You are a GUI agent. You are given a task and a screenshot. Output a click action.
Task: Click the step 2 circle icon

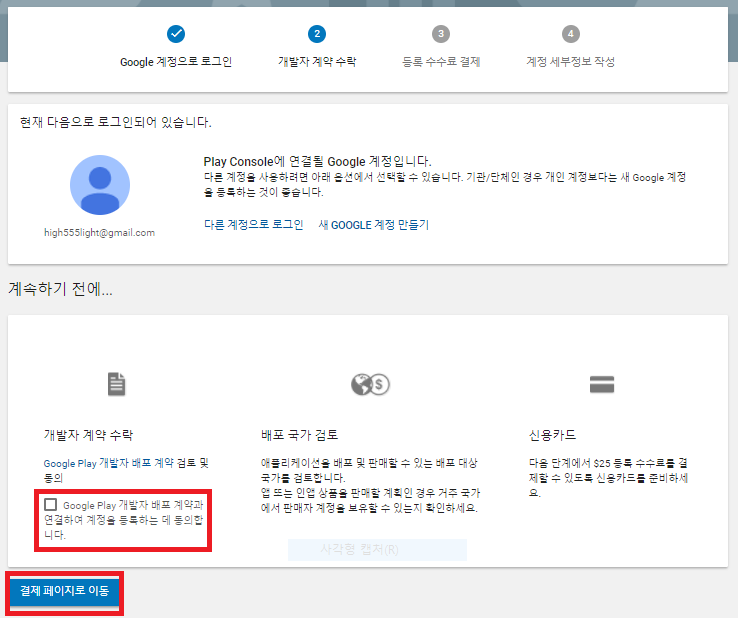[x=317, y=34]
